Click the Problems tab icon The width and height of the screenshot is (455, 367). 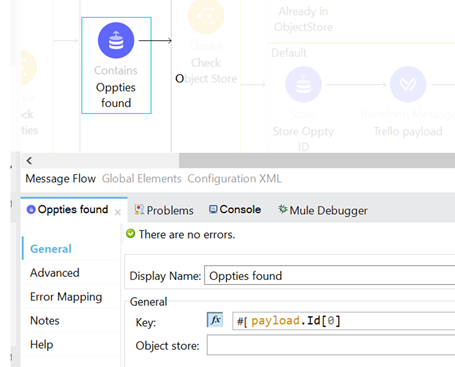[x=139, y=210]
